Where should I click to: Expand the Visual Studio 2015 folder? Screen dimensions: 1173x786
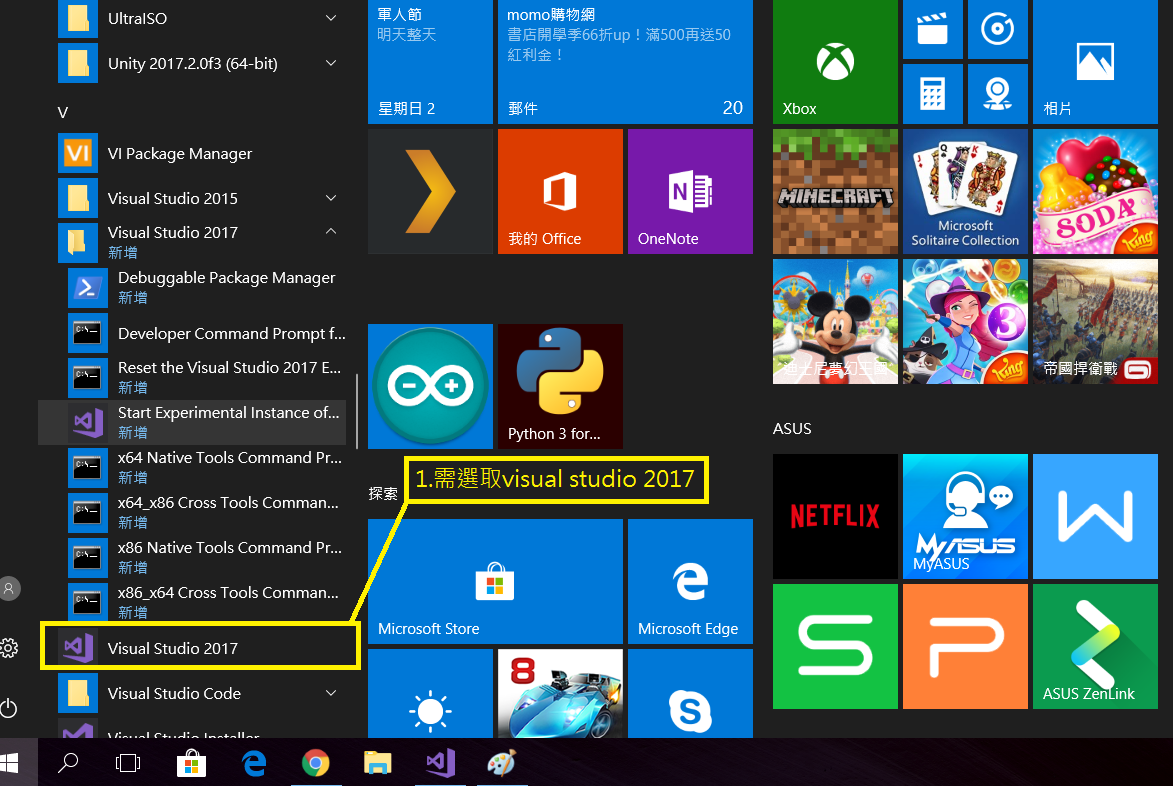tap(331, 198)
